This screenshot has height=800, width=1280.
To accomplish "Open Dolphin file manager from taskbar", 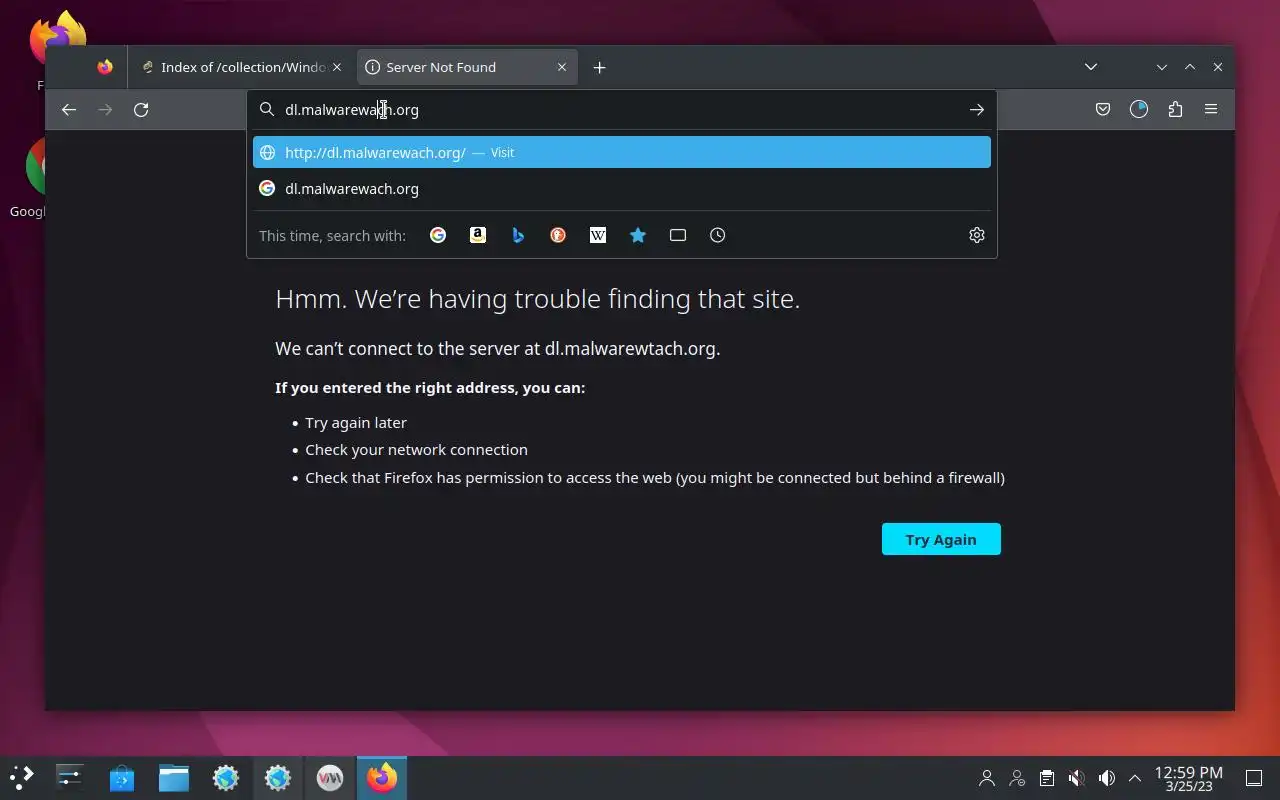I will tap(174, 777).
